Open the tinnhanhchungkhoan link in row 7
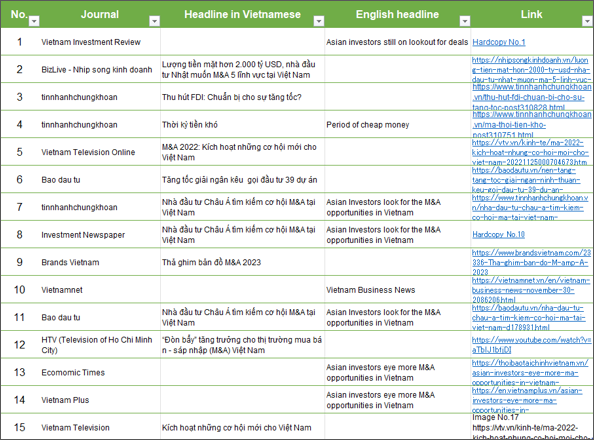 point(530,207)
